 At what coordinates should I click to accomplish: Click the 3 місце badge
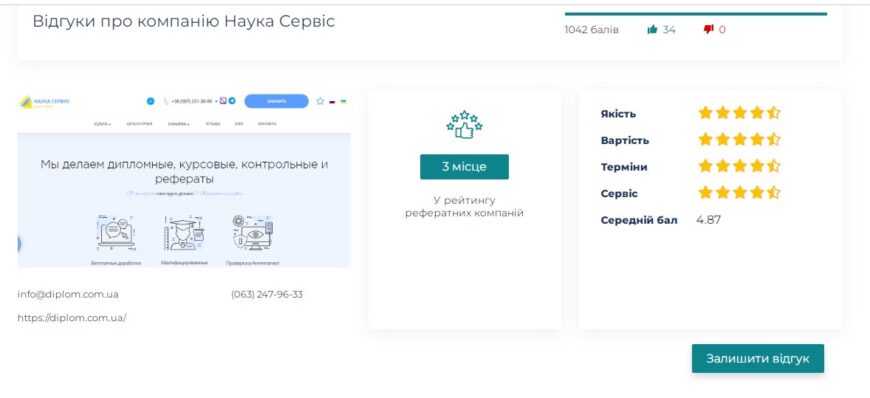click(x=464, y=167)
